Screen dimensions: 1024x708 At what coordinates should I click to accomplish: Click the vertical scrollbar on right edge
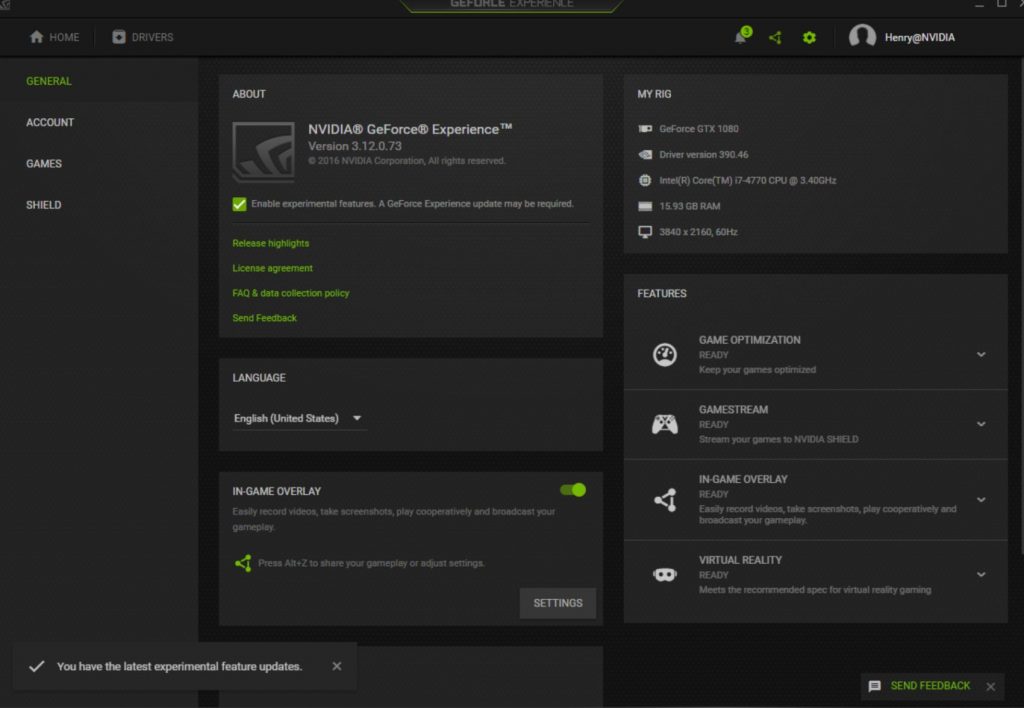[1021, 307]
